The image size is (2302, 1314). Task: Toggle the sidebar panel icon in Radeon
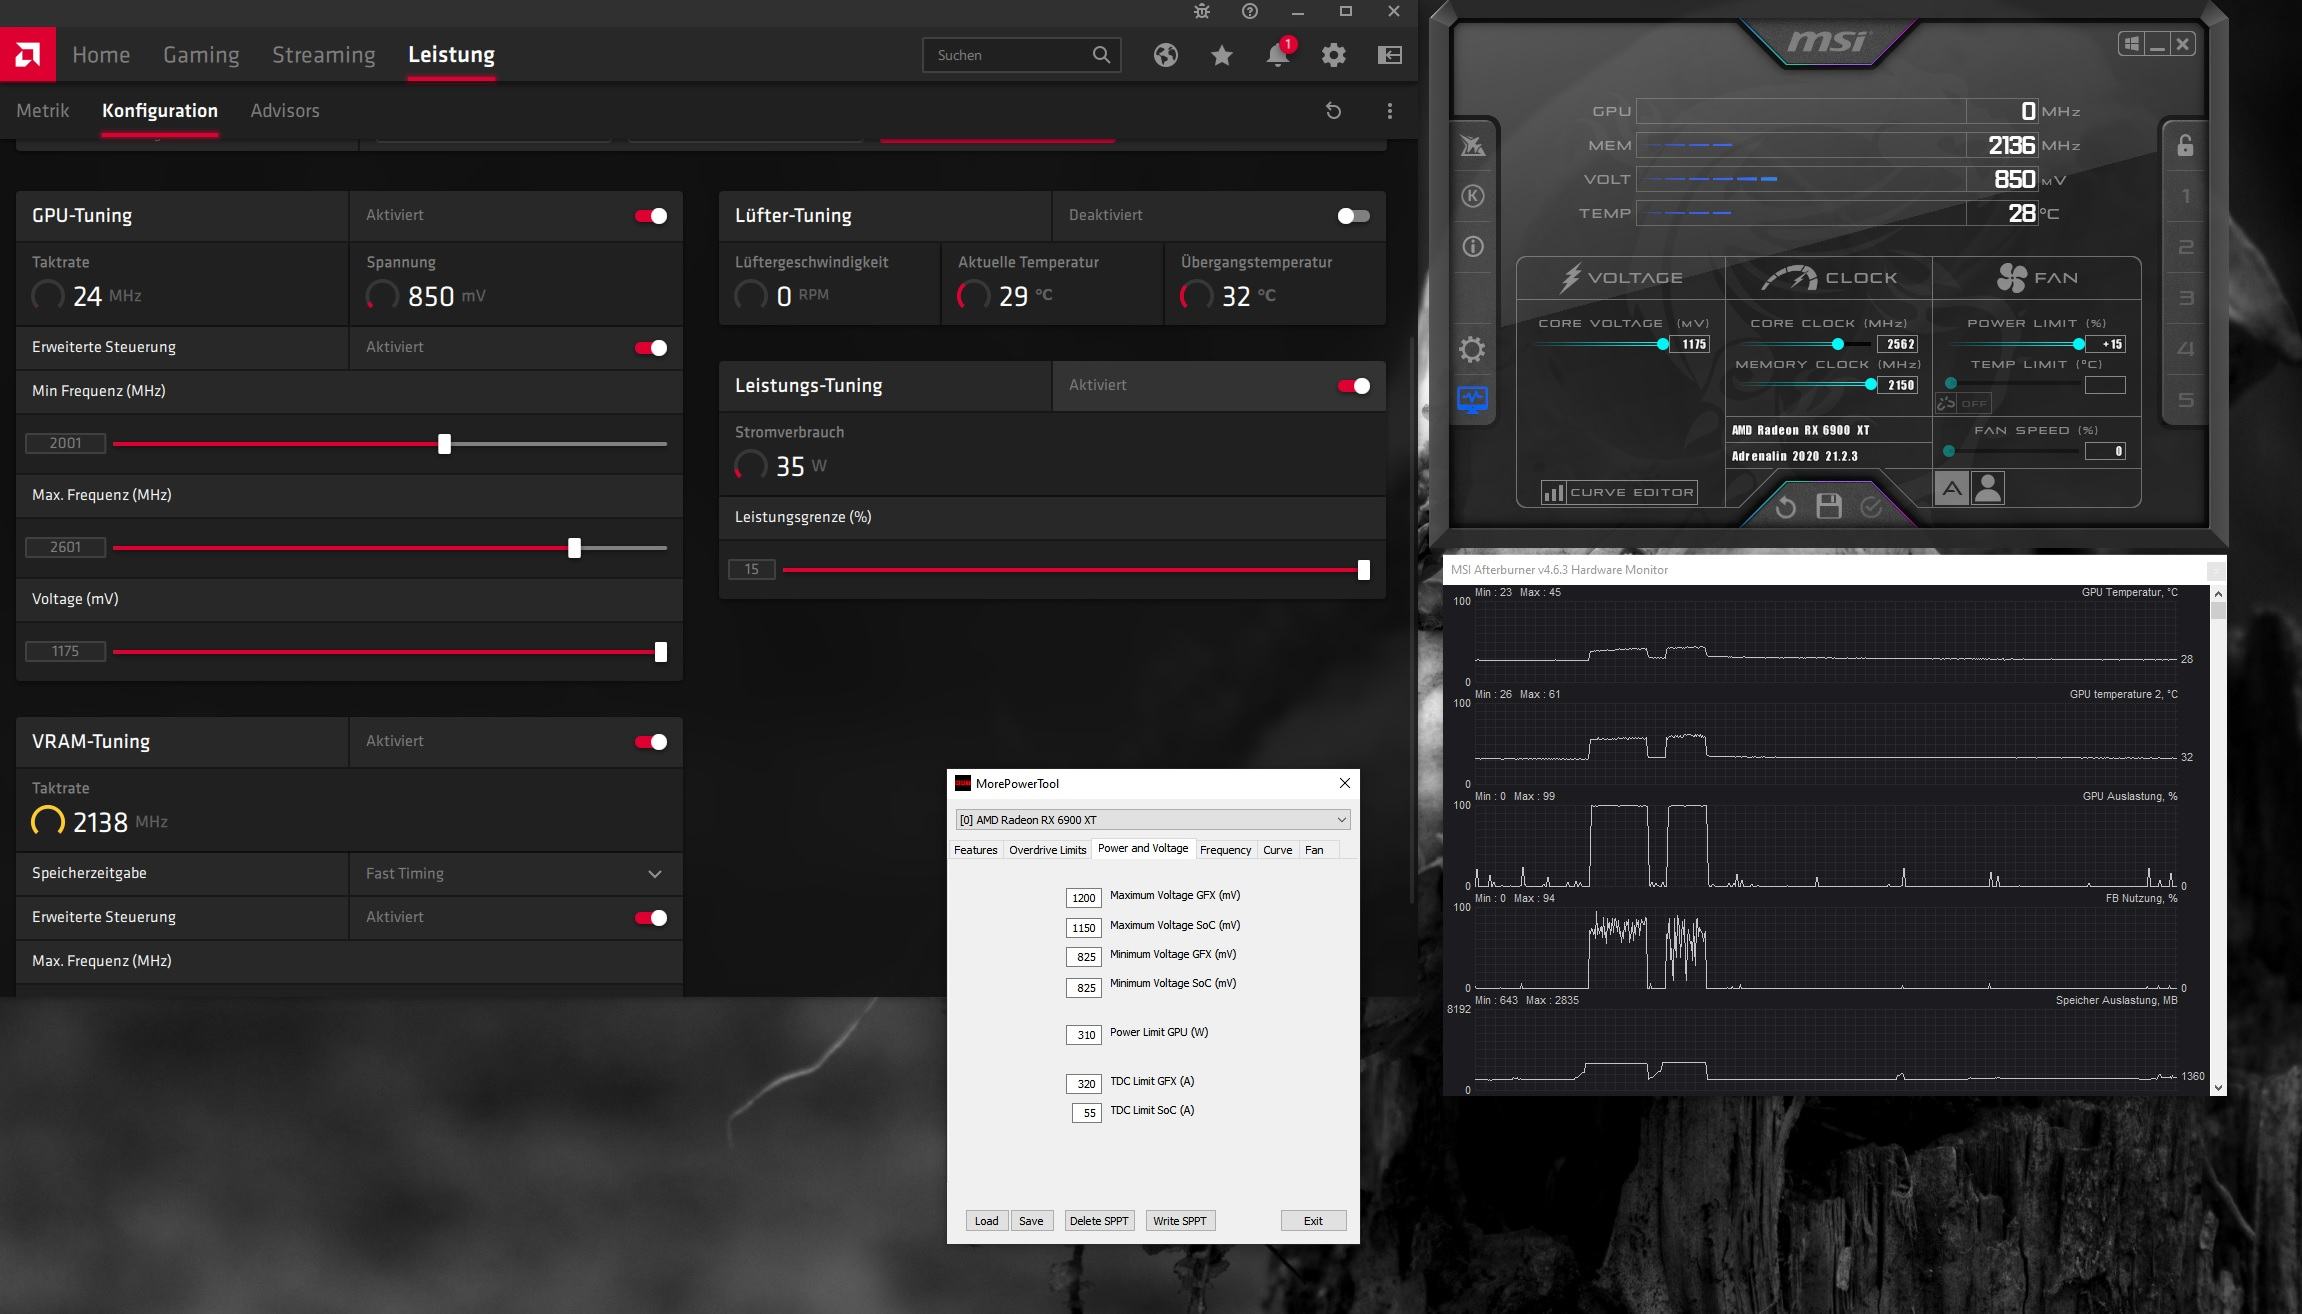(x=1390, y=55)
